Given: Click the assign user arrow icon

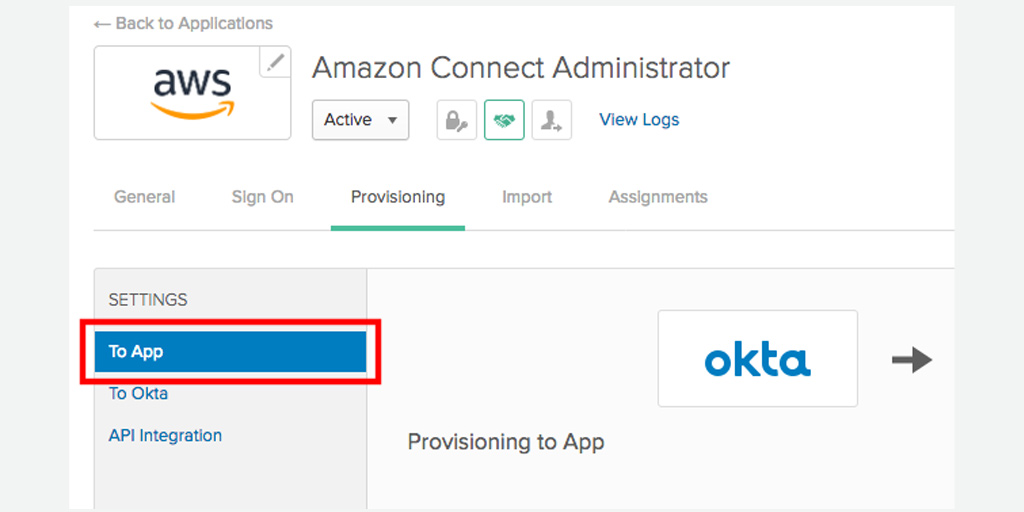Looking at the screenshot, I should (552, 120).
